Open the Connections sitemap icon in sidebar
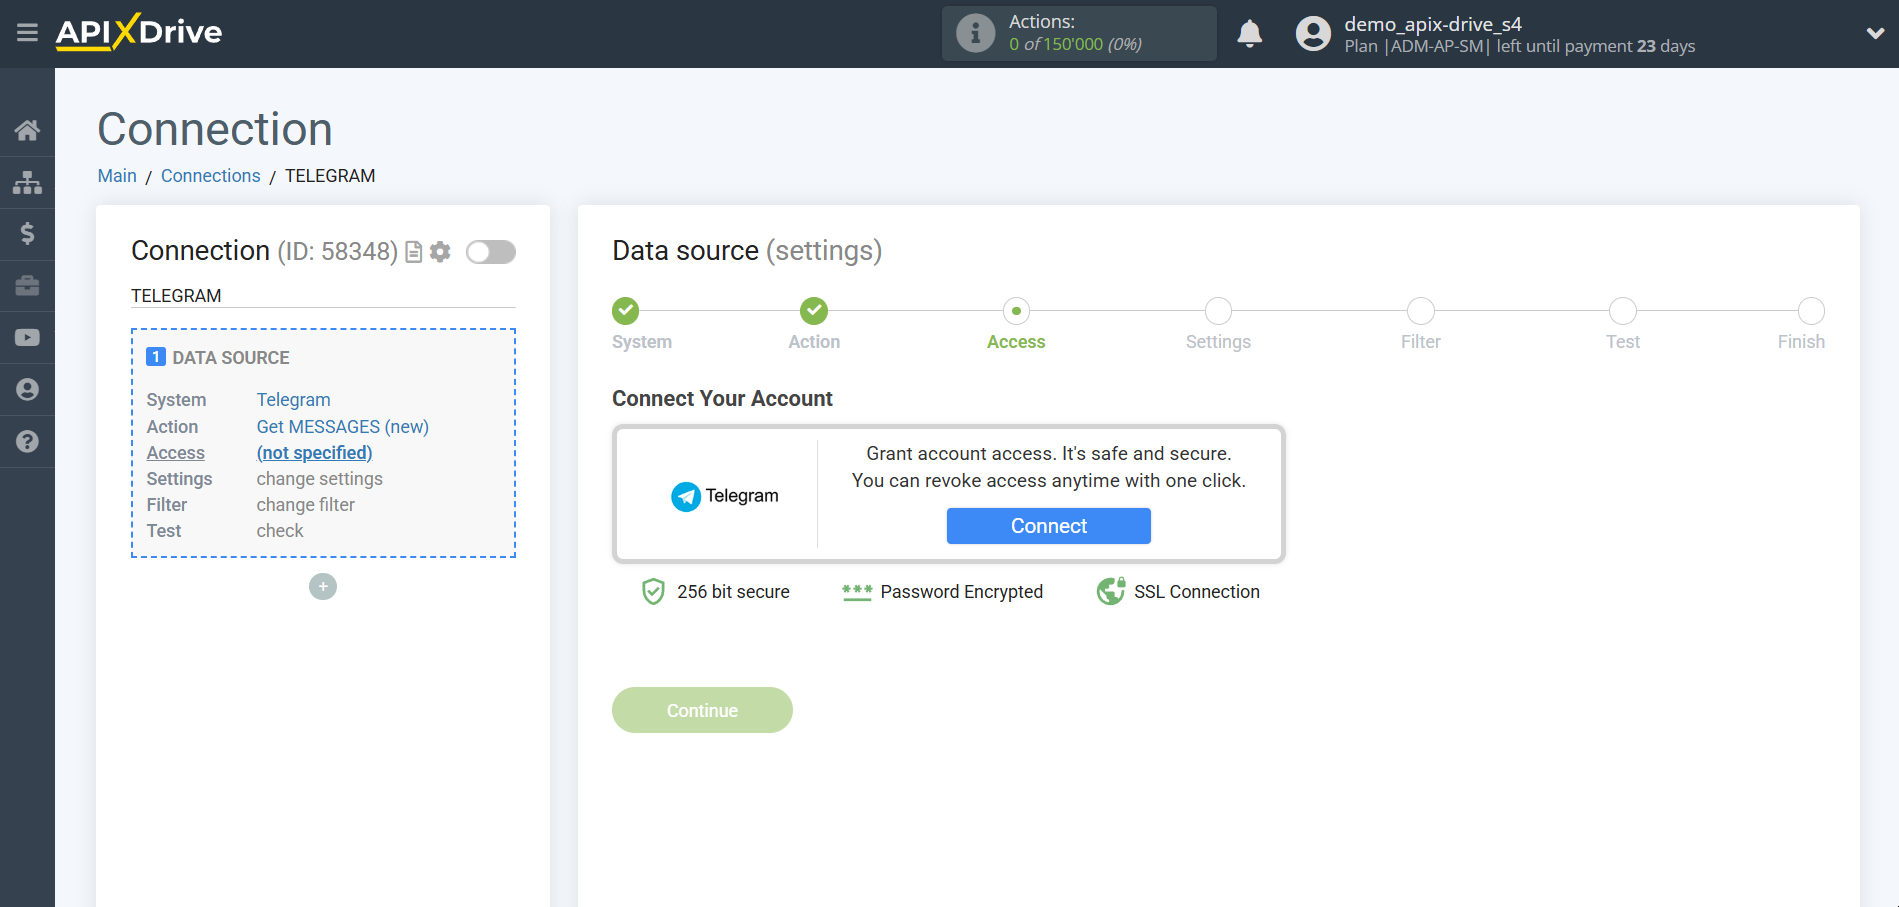Viewport: 1899px width, 907px height. 27,182
